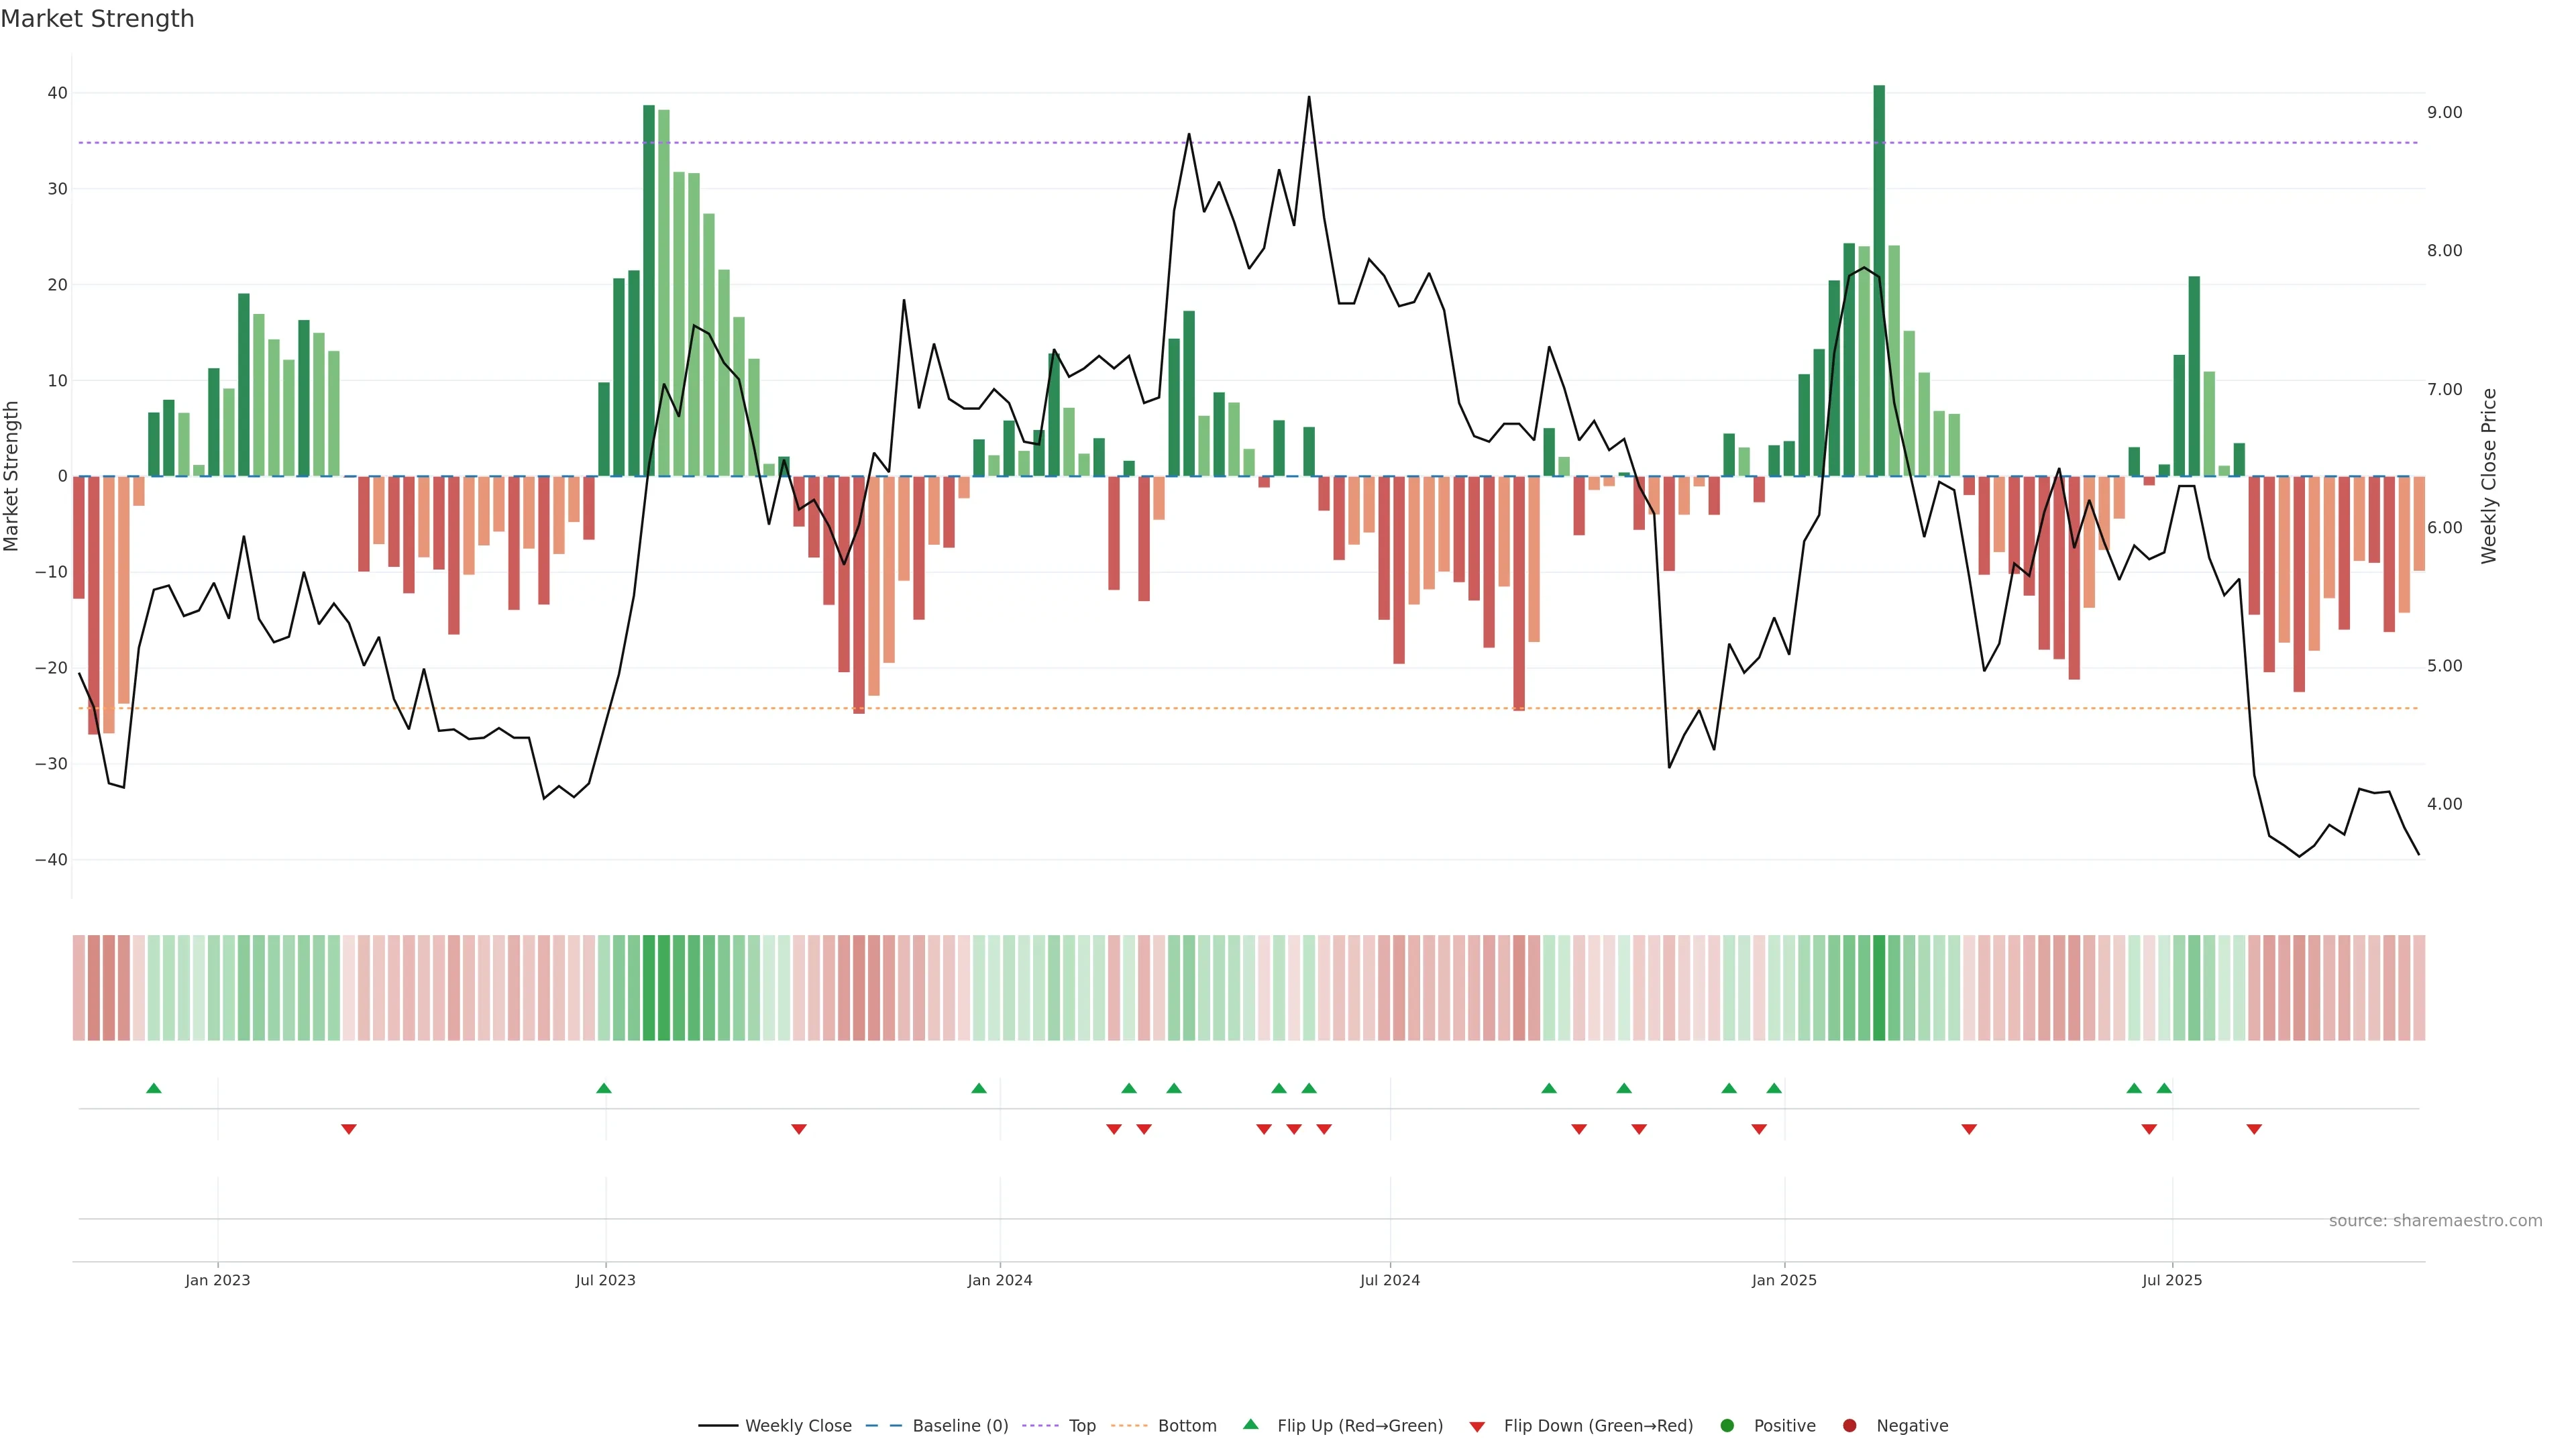This screenshot has width=2576, height=1449.
Task: Click the first red flip-down triangle marker
Action: pyautogui.click(x=349, y=1129)
